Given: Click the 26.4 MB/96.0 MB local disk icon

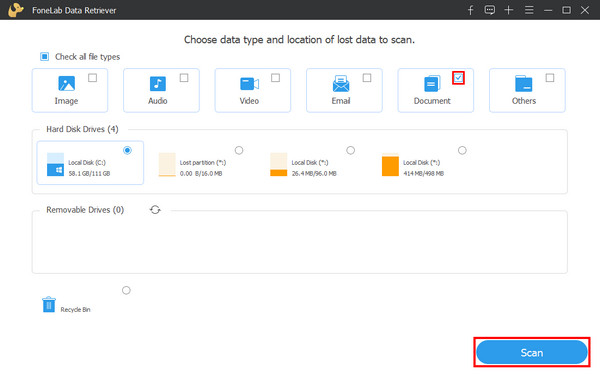Looking at the screenshot, I should tap(279, 165).
